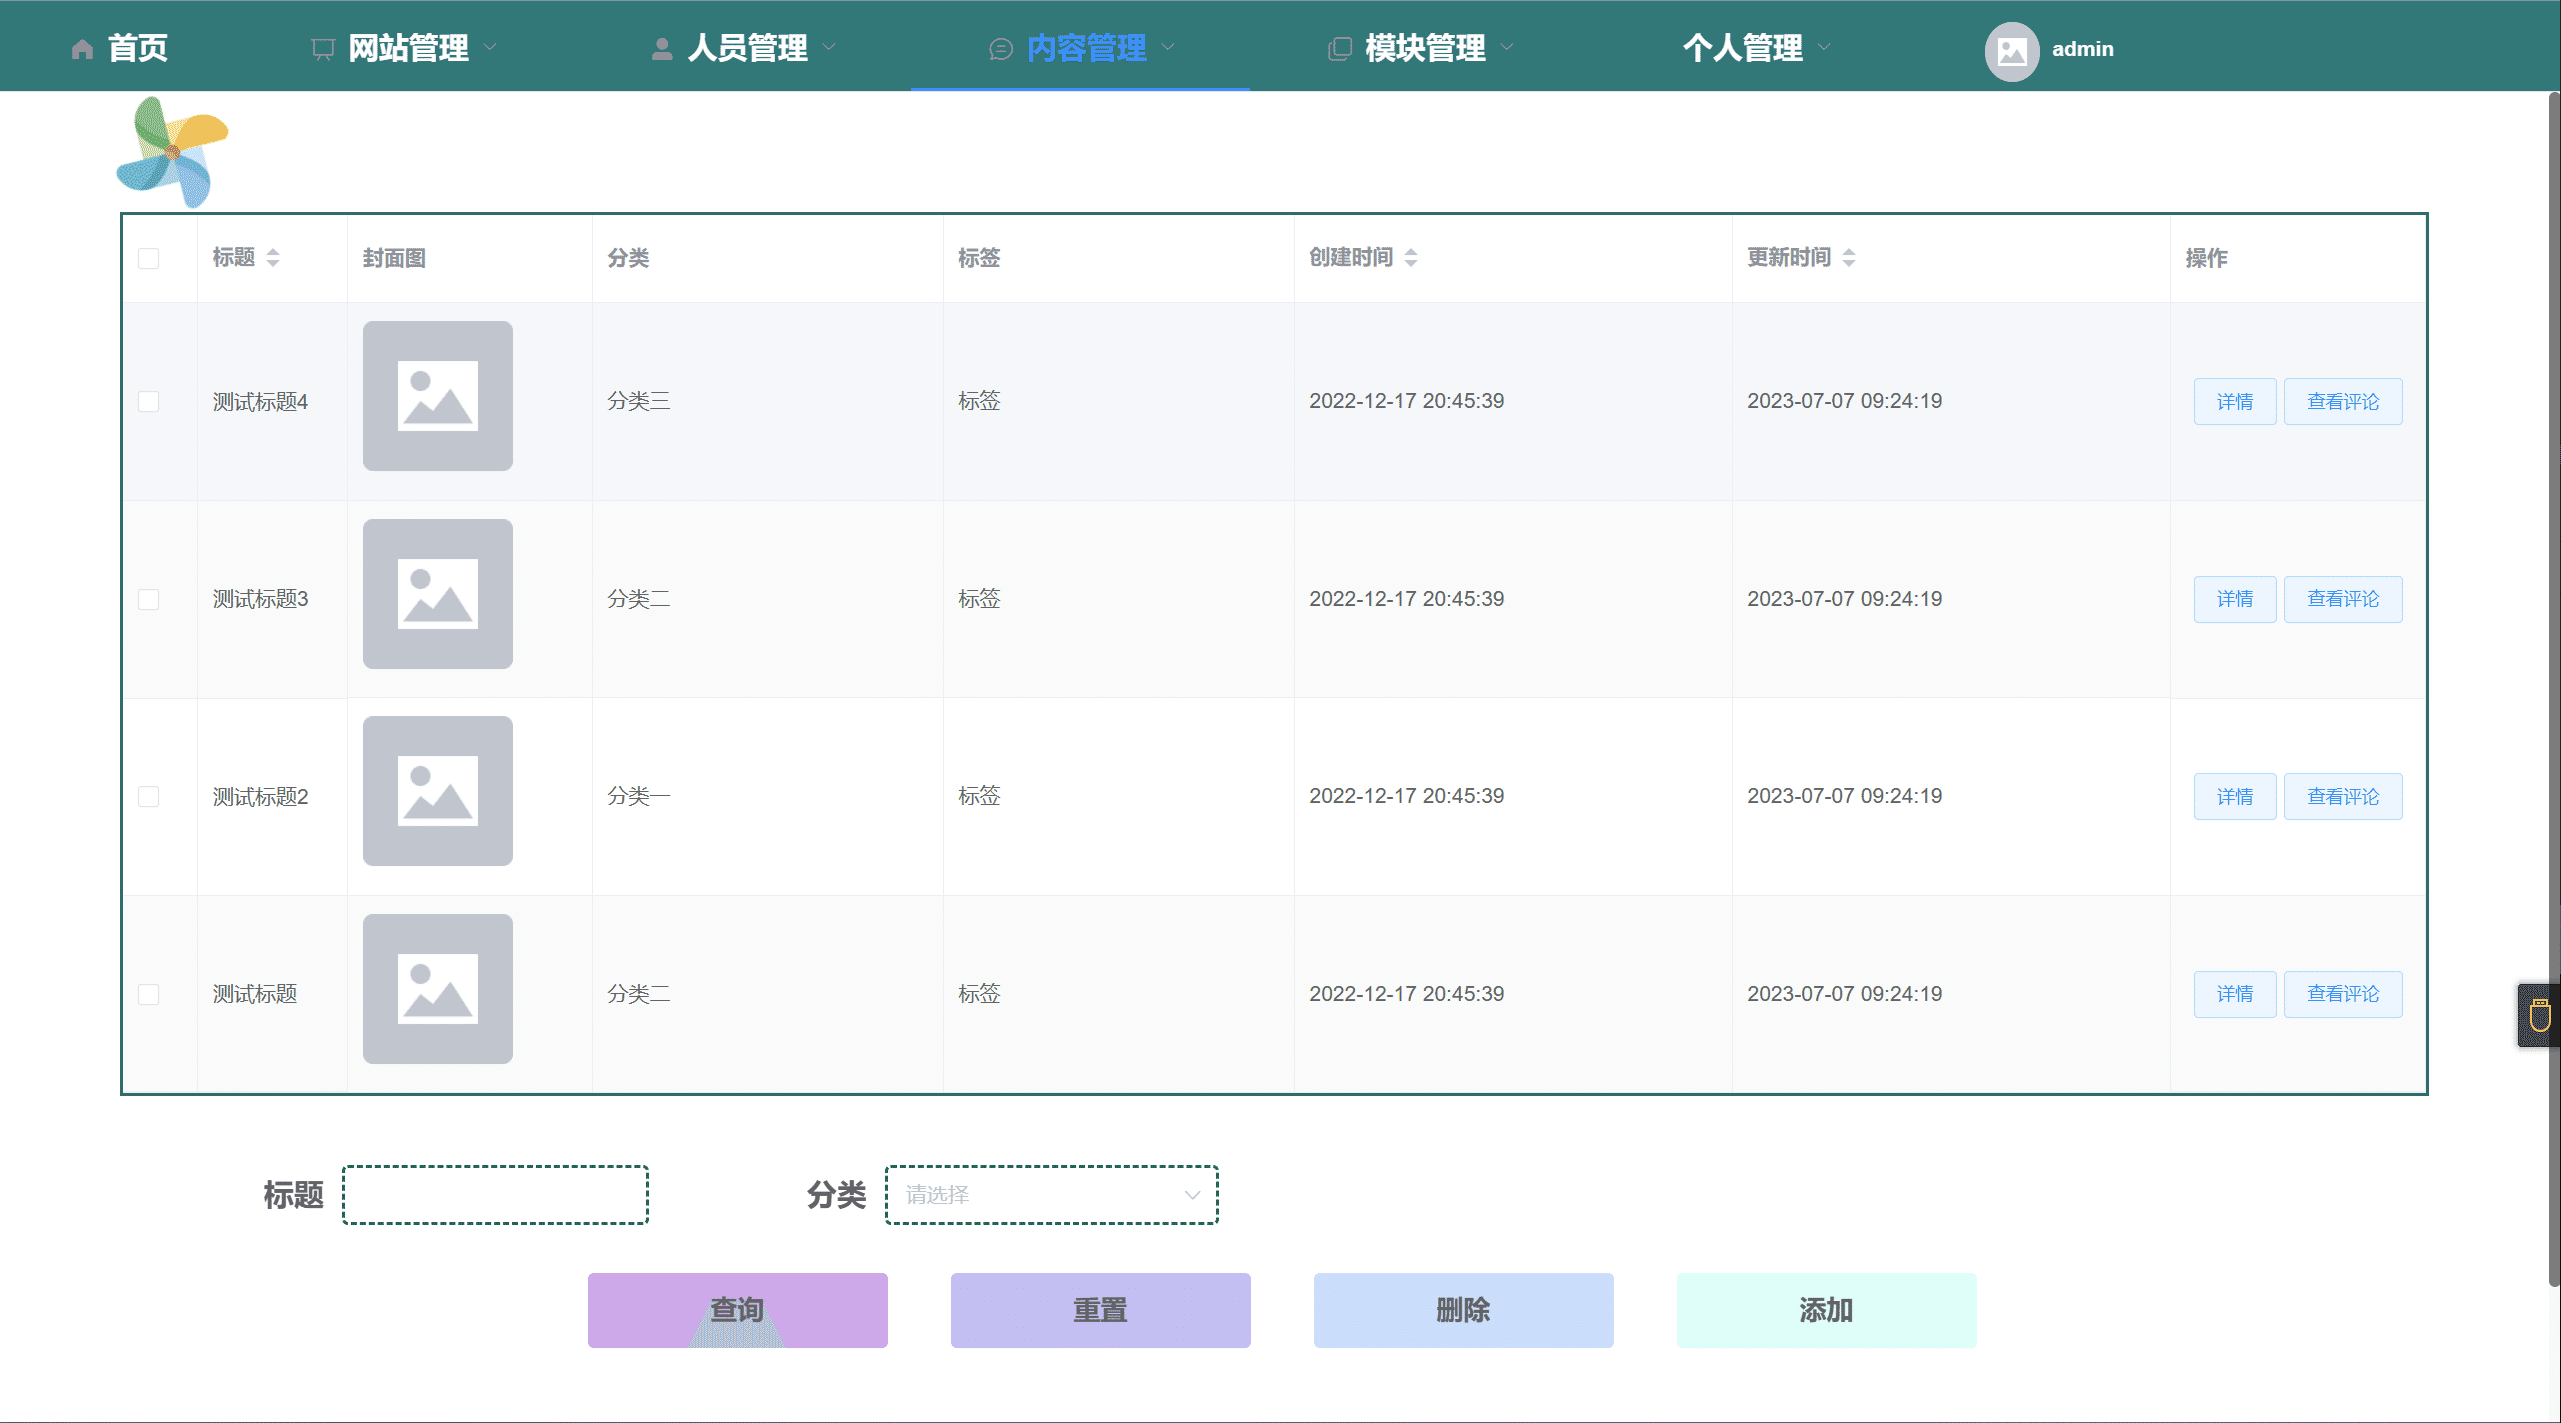This screenshot has height=1423, width=2561.
Task: Expand the 网站管理 menu chevron
Action: click(x=490, y=47)
